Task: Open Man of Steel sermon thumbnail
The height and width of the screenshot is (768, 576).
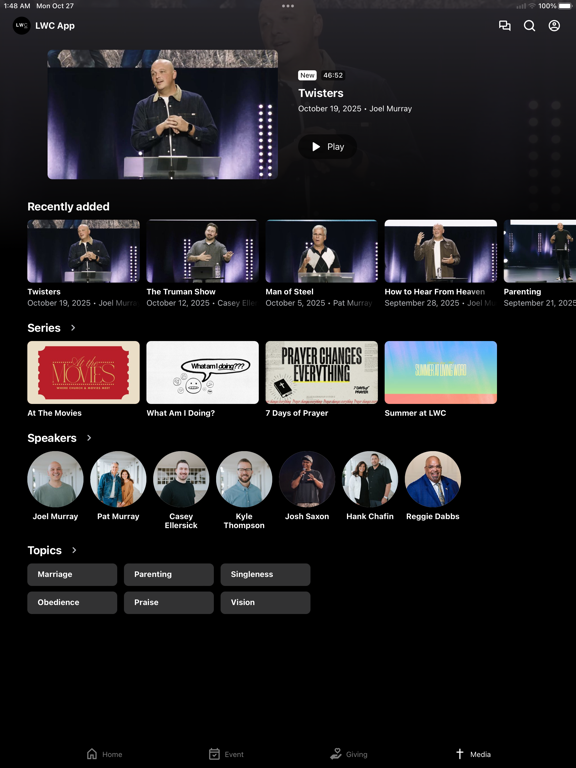Action: [x=321, y=251]
